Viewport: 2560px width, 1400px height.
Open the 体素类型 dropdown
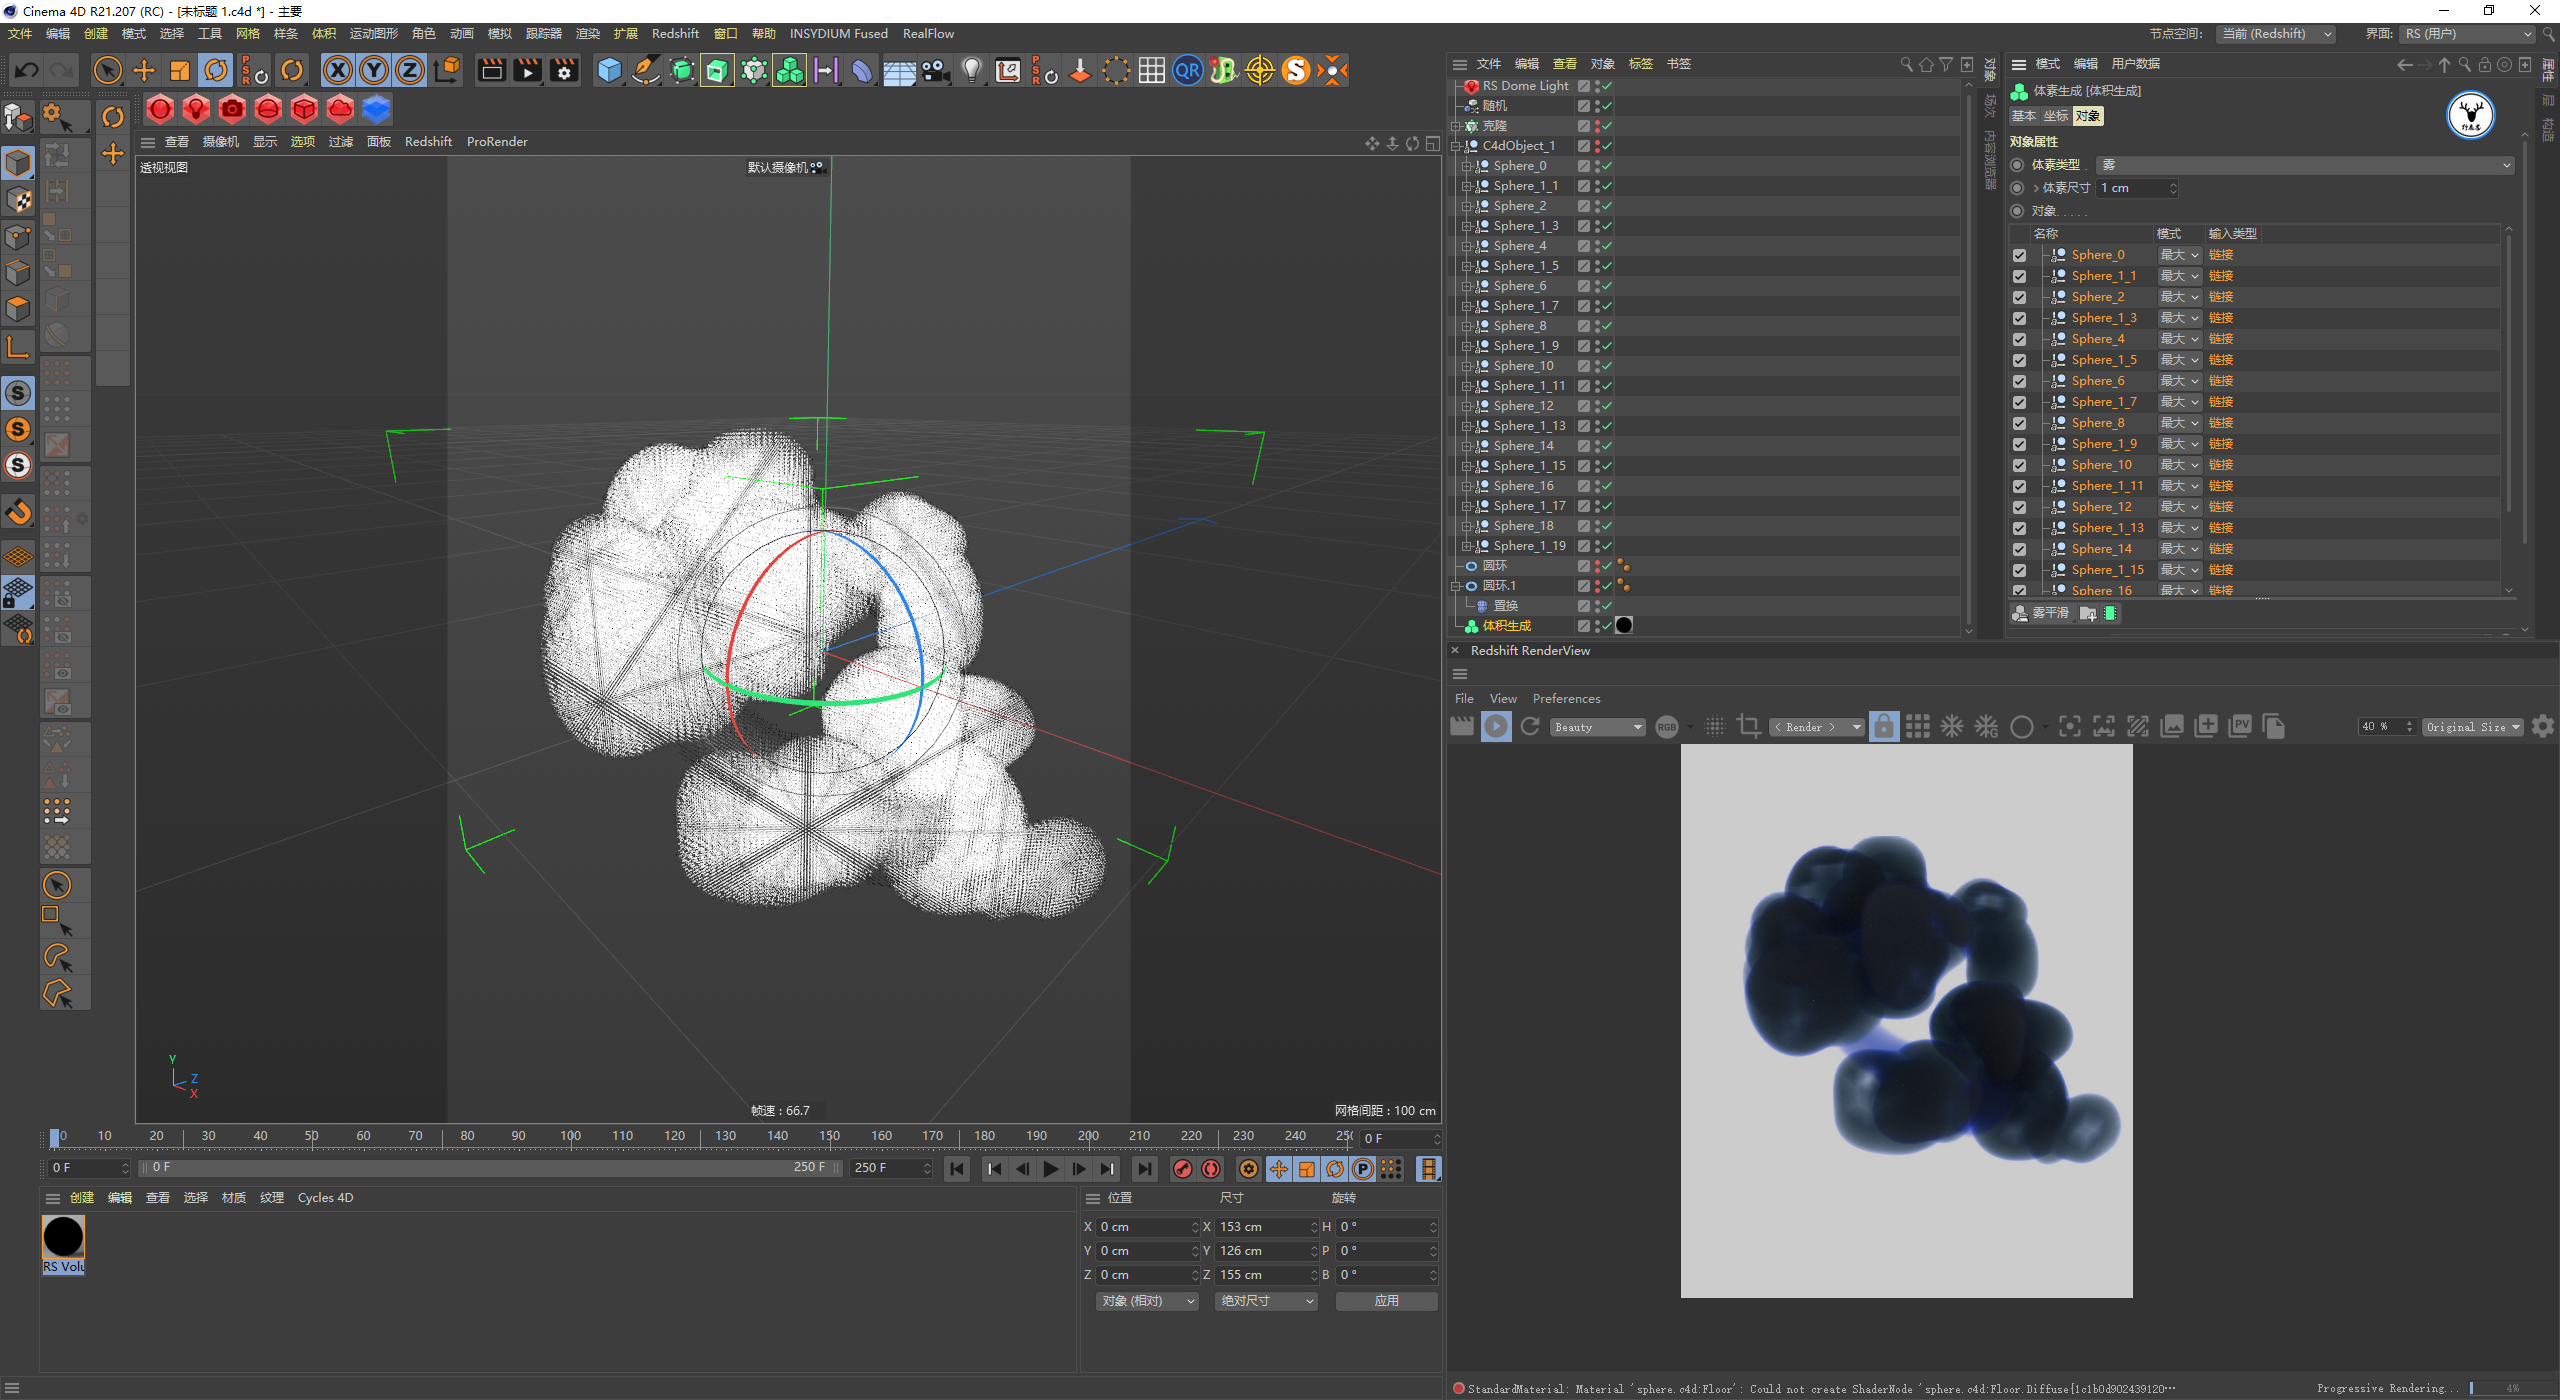(x=2305, y=165)
